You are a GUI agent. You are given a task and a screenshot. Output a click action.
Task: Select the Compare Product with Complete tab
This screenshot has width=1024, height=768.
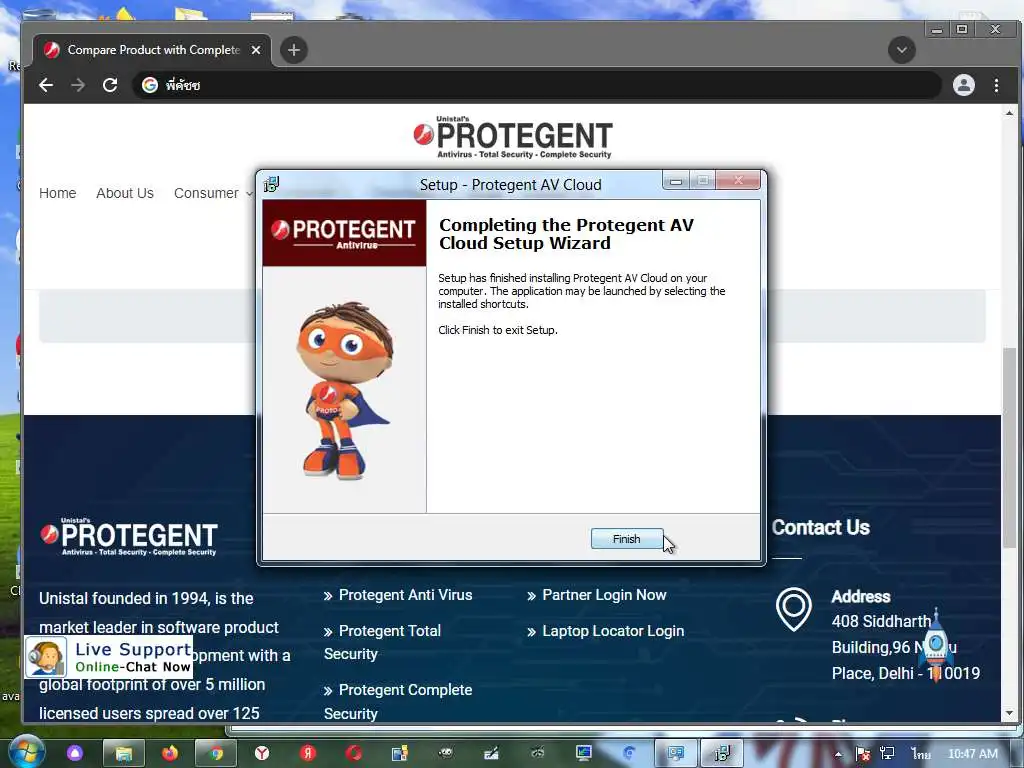[152, 50]
